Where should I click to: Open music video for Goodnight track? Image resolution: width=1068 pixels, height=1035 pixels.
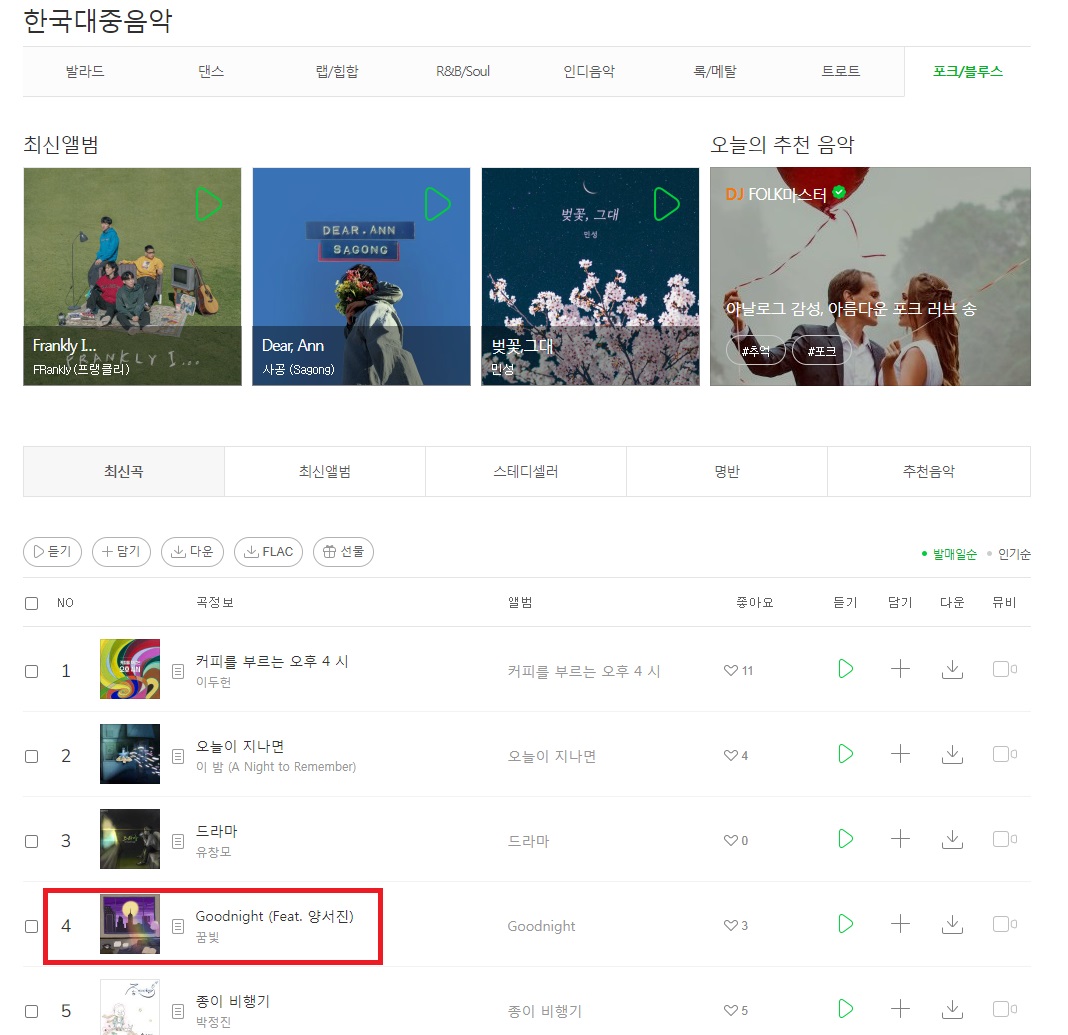tap(1004, 924)
